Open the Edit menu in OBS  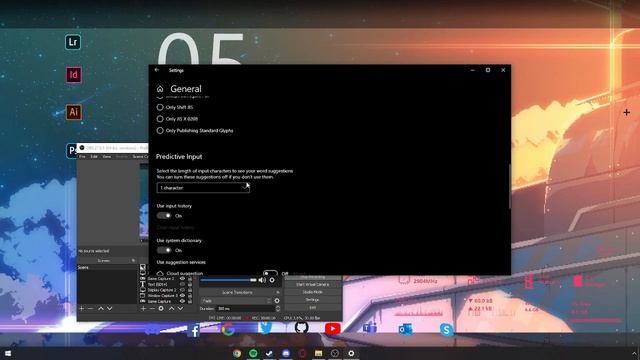click(x=94, y=157)
